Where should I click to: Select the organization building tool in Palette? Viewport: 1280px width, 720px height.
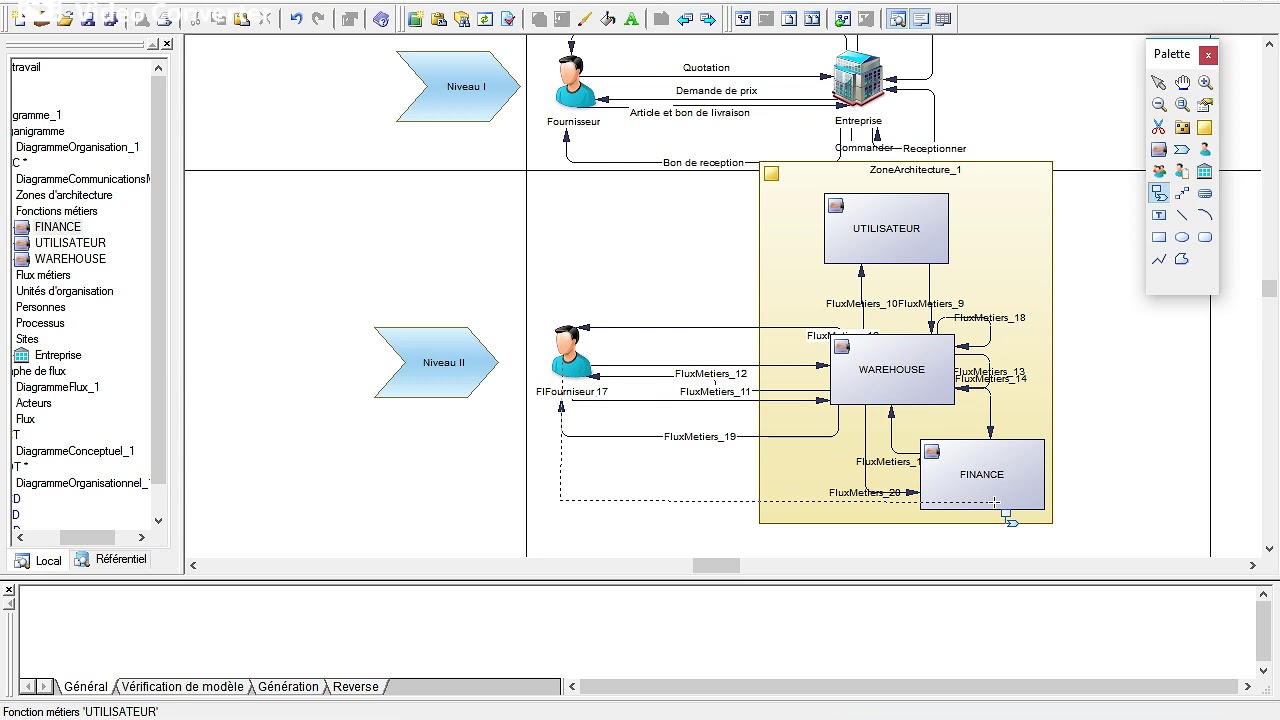1205,171
